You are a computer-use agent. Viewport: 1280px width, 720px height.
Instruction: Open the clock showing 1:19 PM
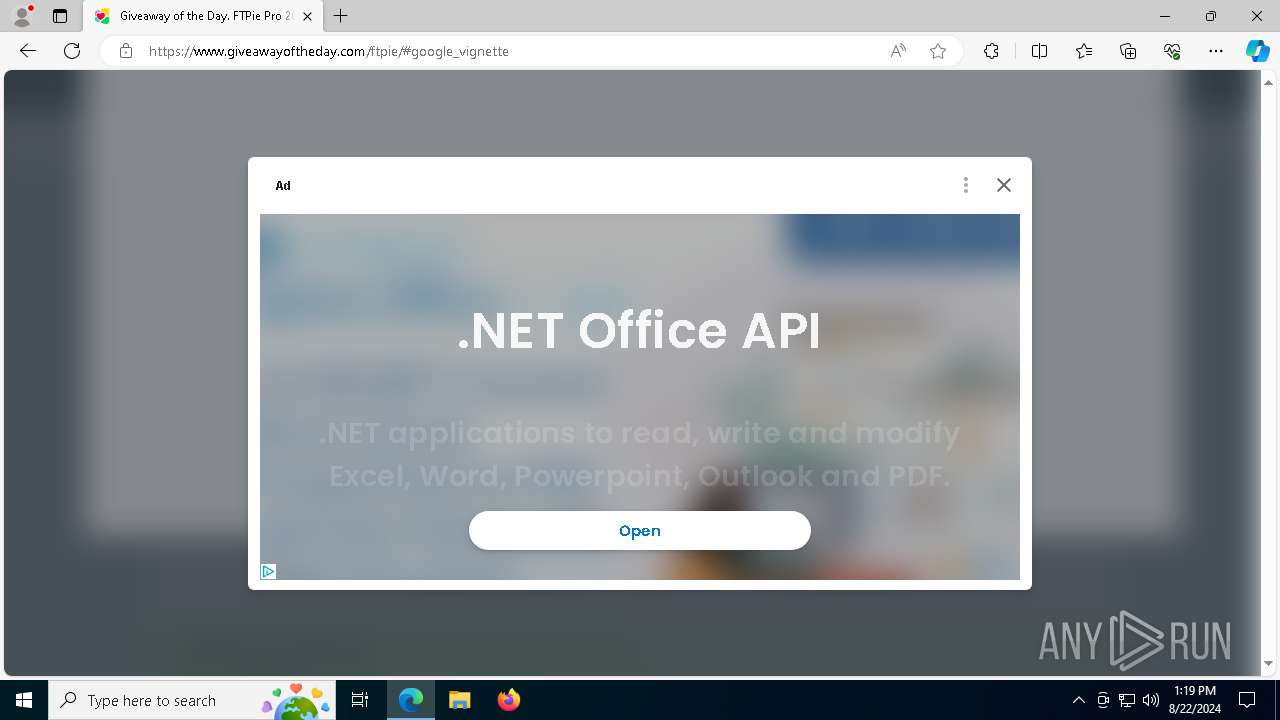click(1194, 700)
